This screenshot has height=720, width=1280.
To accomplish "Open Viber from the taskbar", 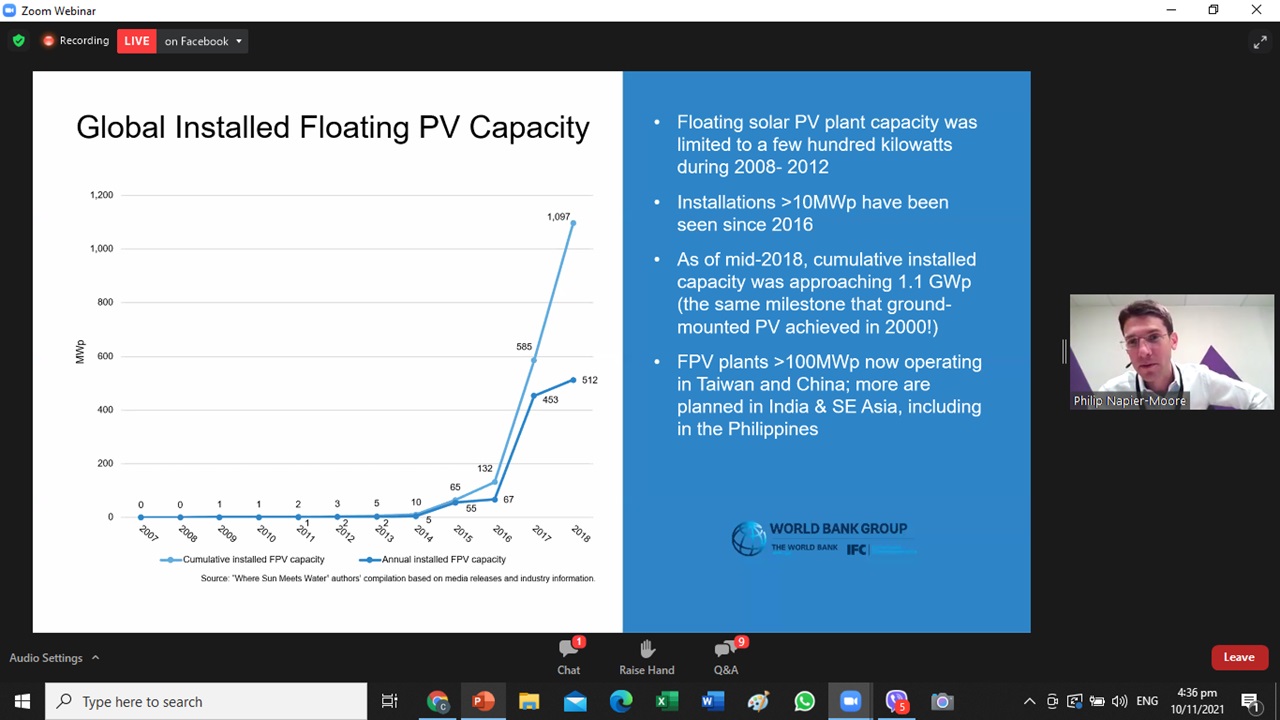I will (896, 702).
